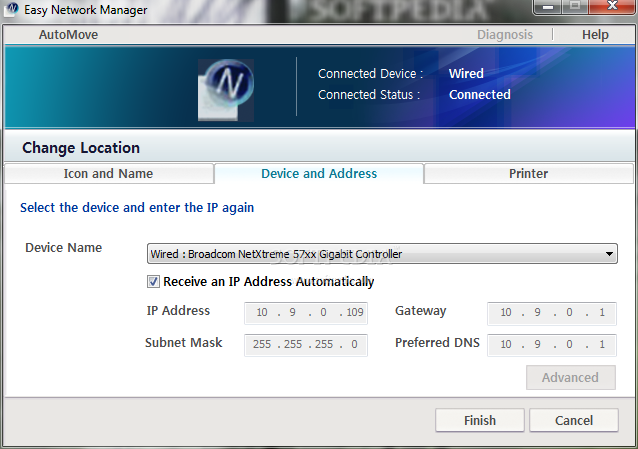The width and height of the screenshot is (638, 449).
Task: Click the 'Easy Network Manager' title text
Action: pos(85,9)
